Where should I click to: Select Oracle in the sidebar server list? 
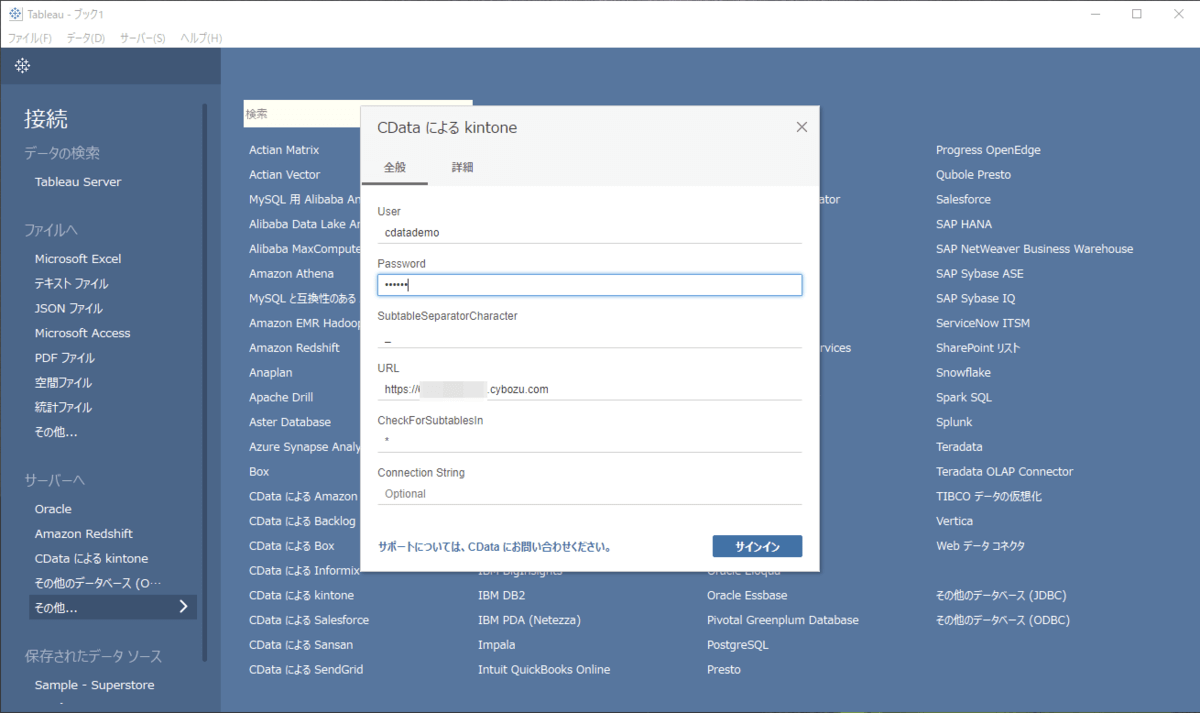coord(53,510)
